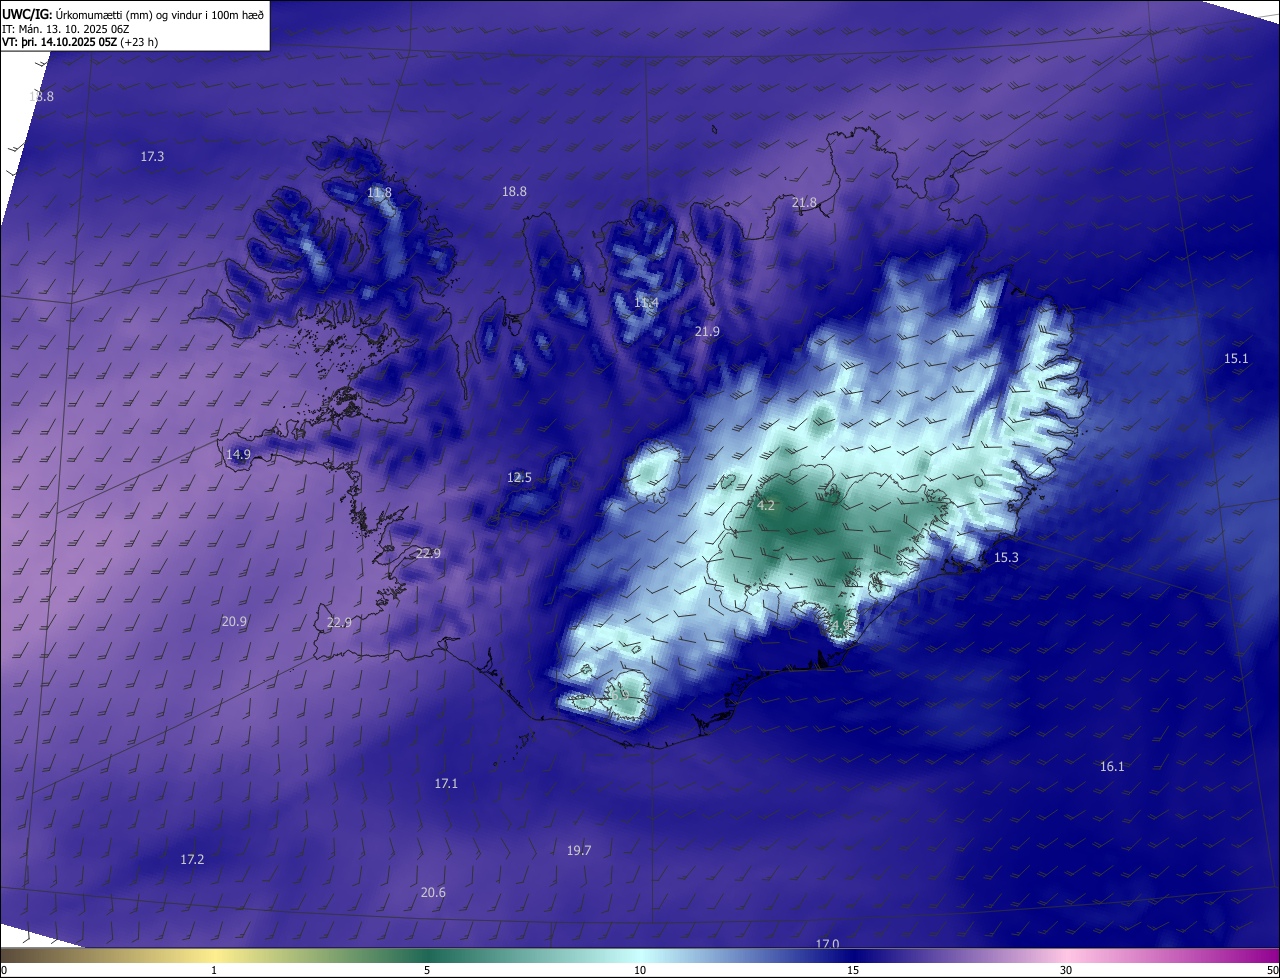This screenshot has height=978, width=1280.
Task: Click the 17.3 wind value label
Action: pos(152,157)
